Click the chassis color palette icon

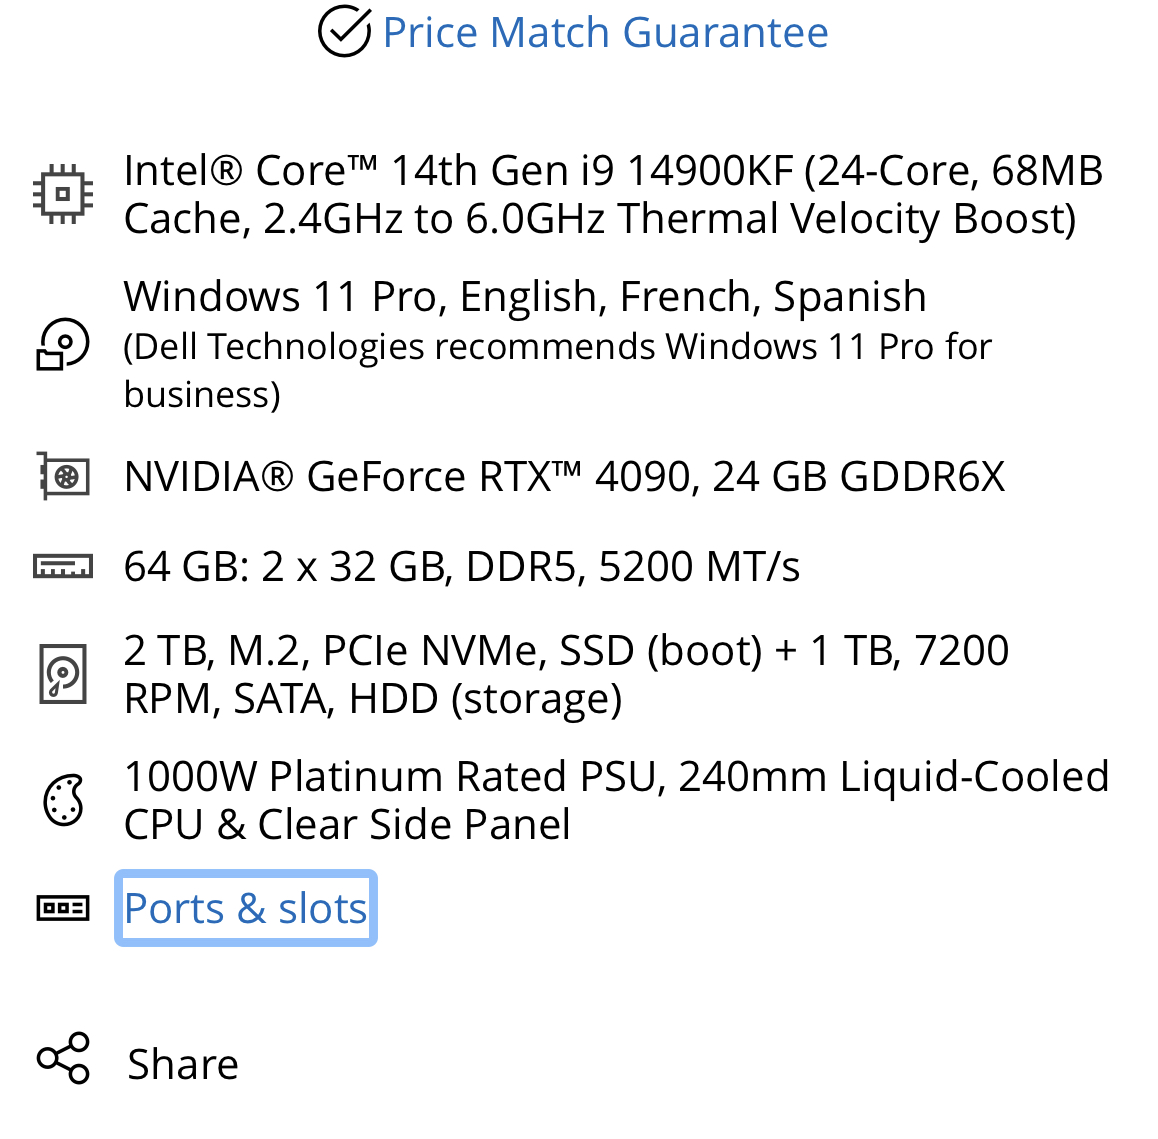63,801
